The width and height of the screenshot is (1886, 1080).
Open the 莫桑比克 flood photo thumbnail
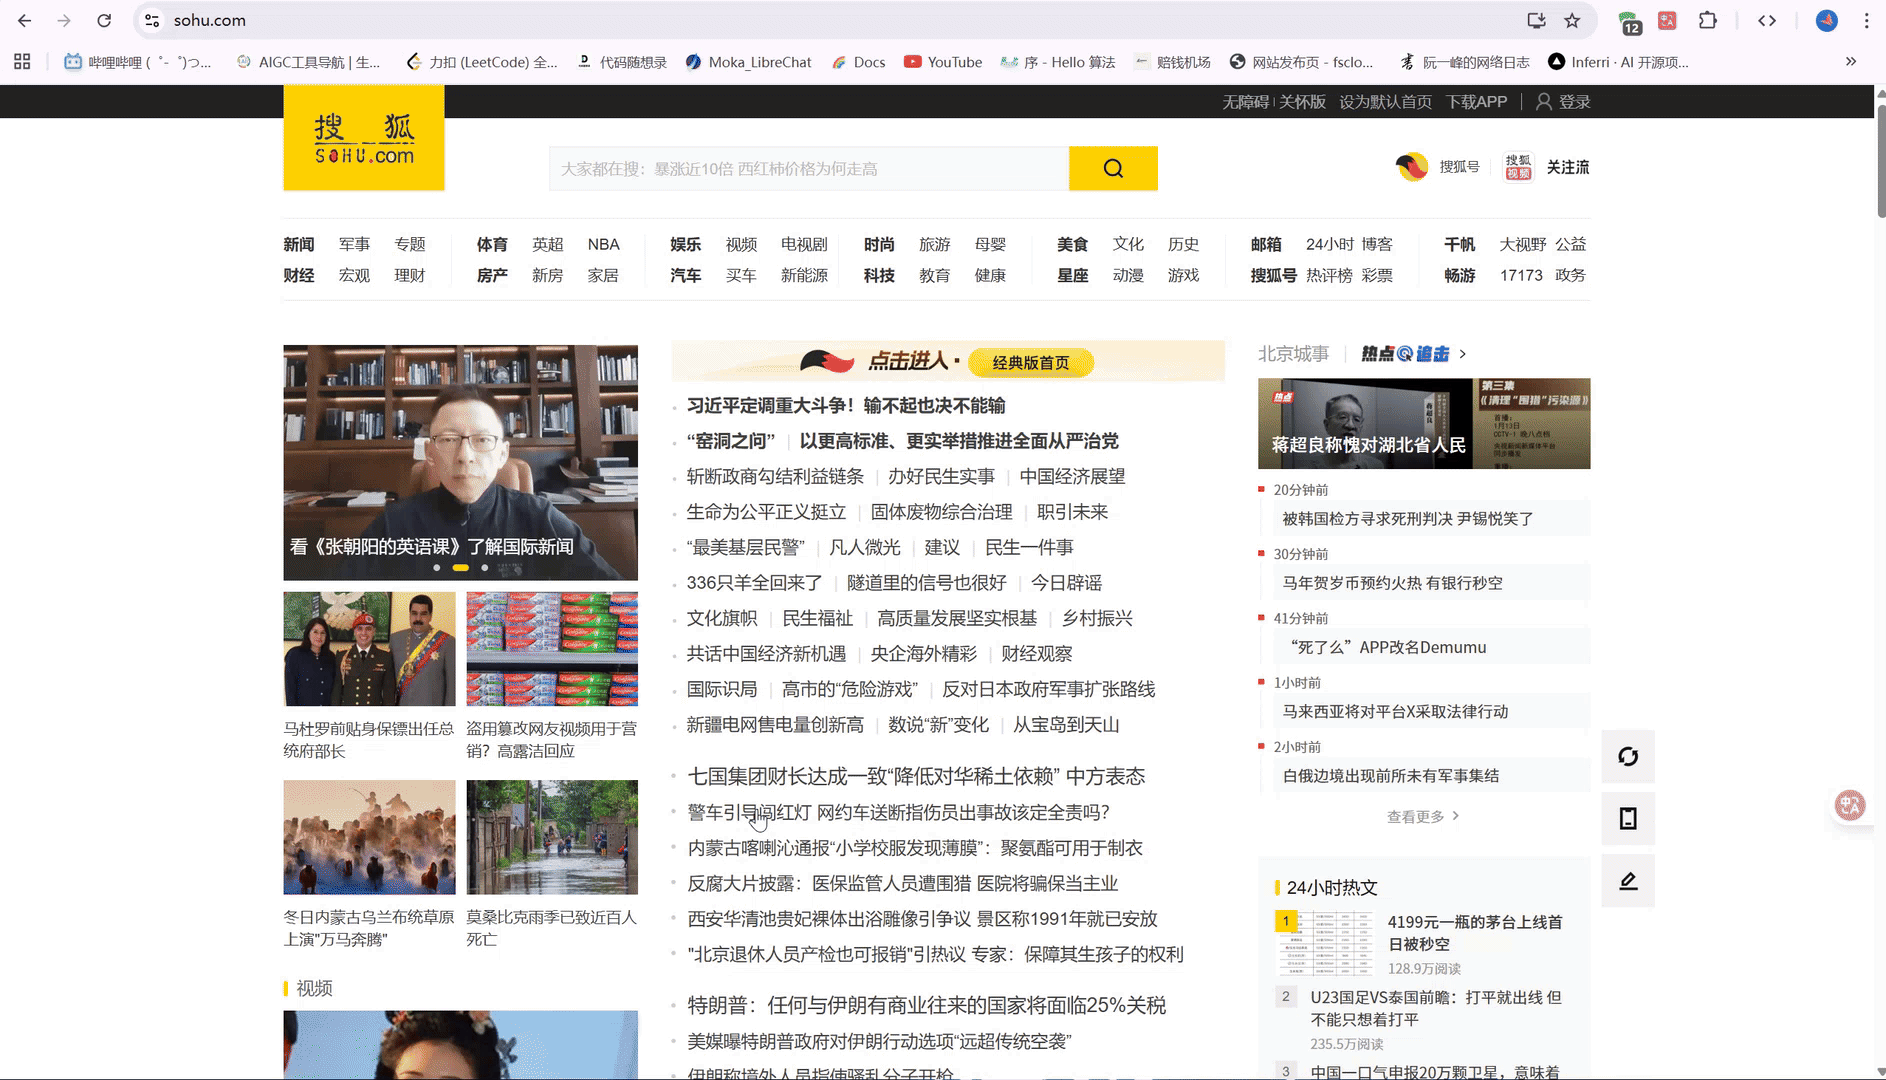tap(552, 837)
